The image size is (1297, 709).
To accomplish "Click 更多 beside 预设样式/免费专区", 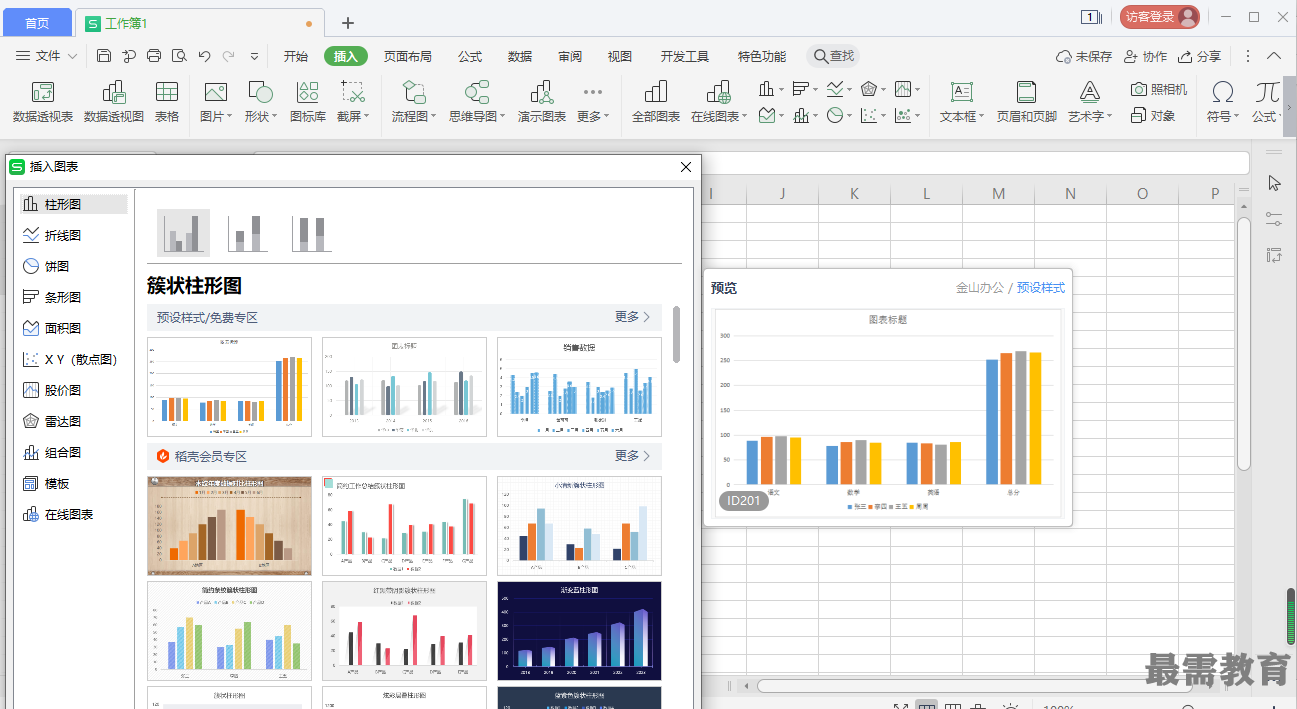I will point(632,317).
